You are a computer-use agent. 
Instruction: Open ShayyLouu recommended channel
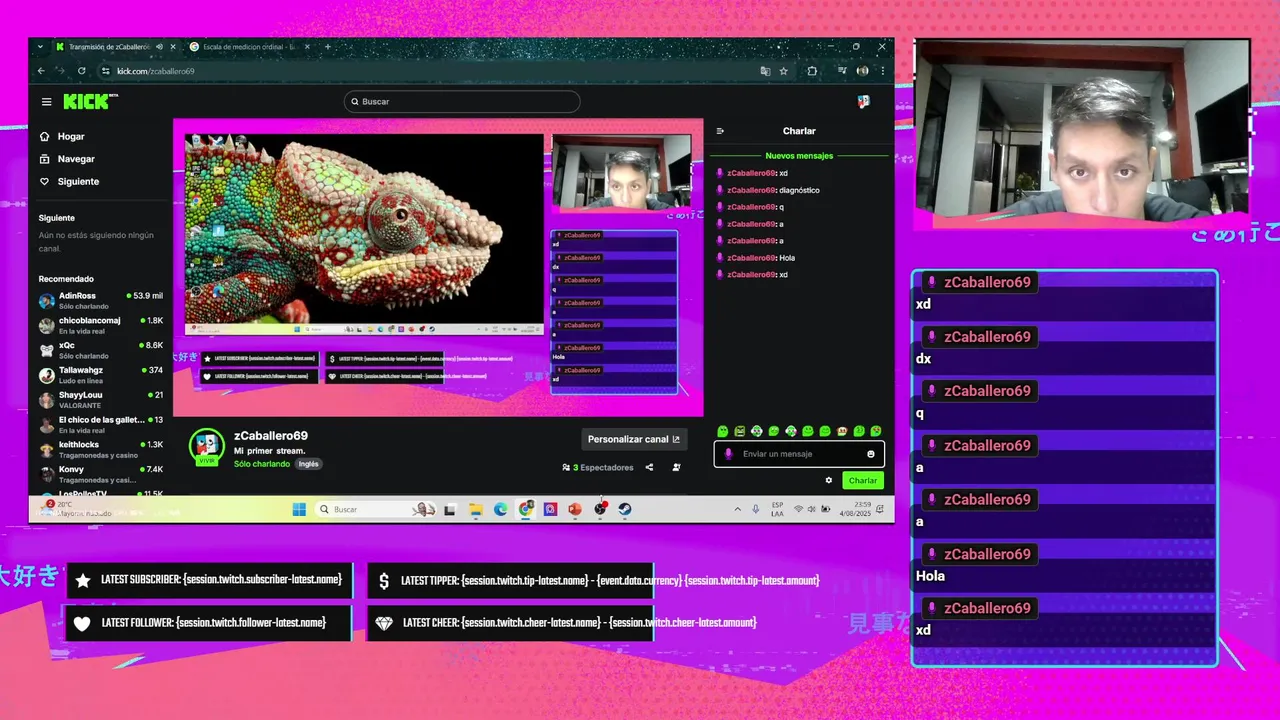(100, 399)
